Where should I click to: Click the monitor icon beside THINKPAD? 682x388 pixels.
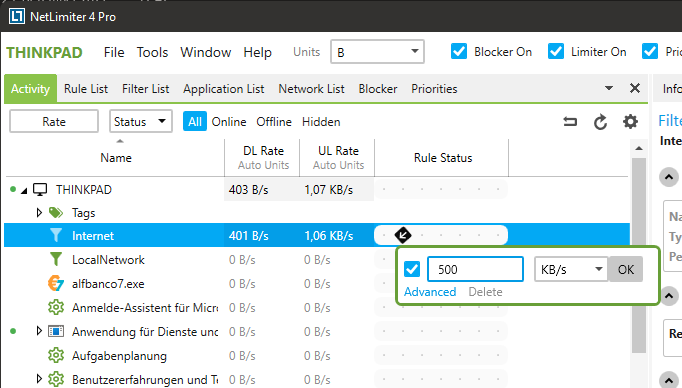point(40,190)
